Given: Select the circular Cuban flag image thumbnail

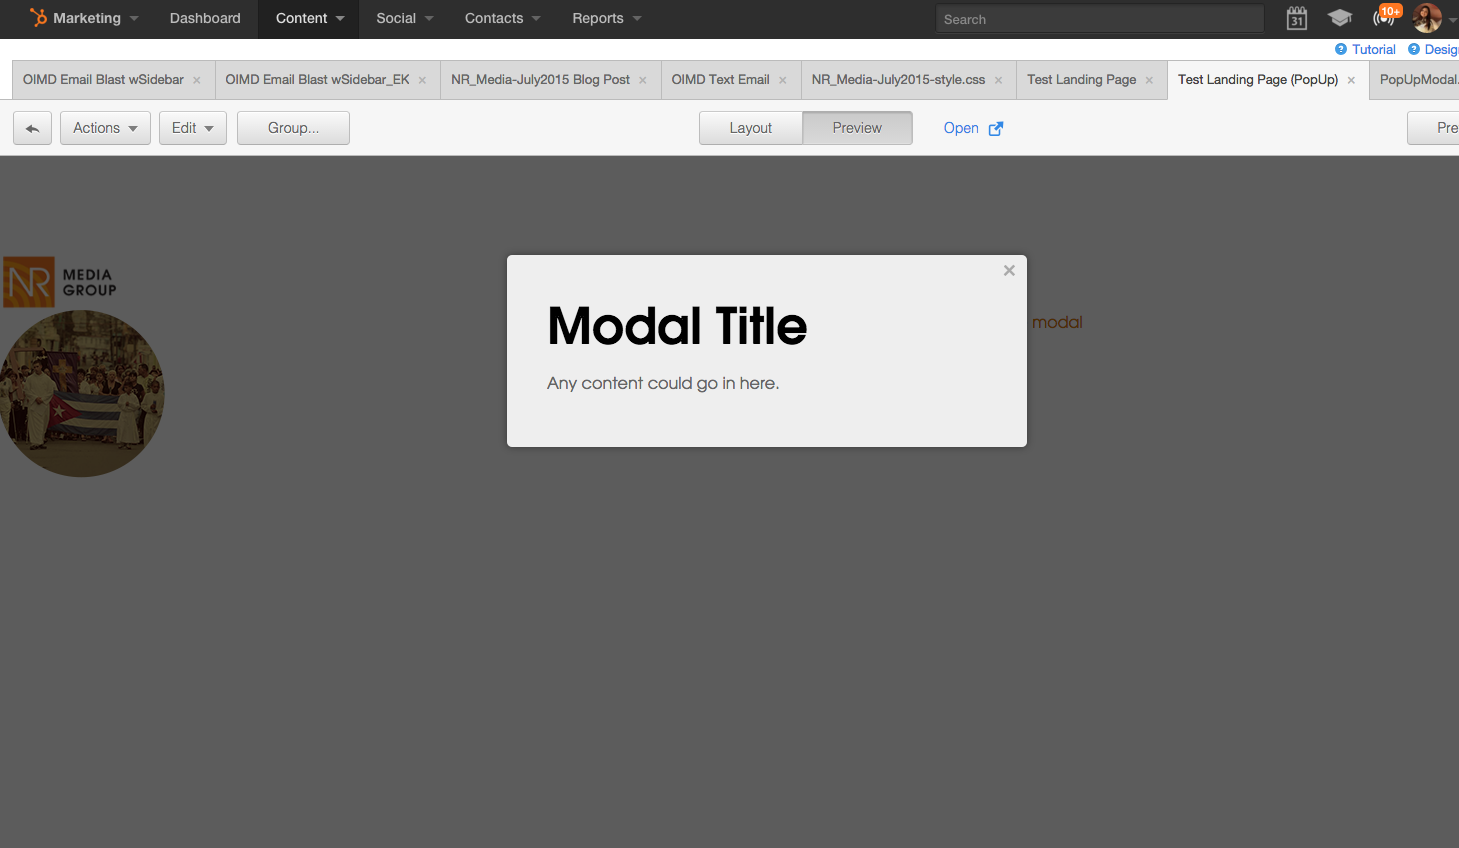Looking at the screenshot, I should pos(83,393).
